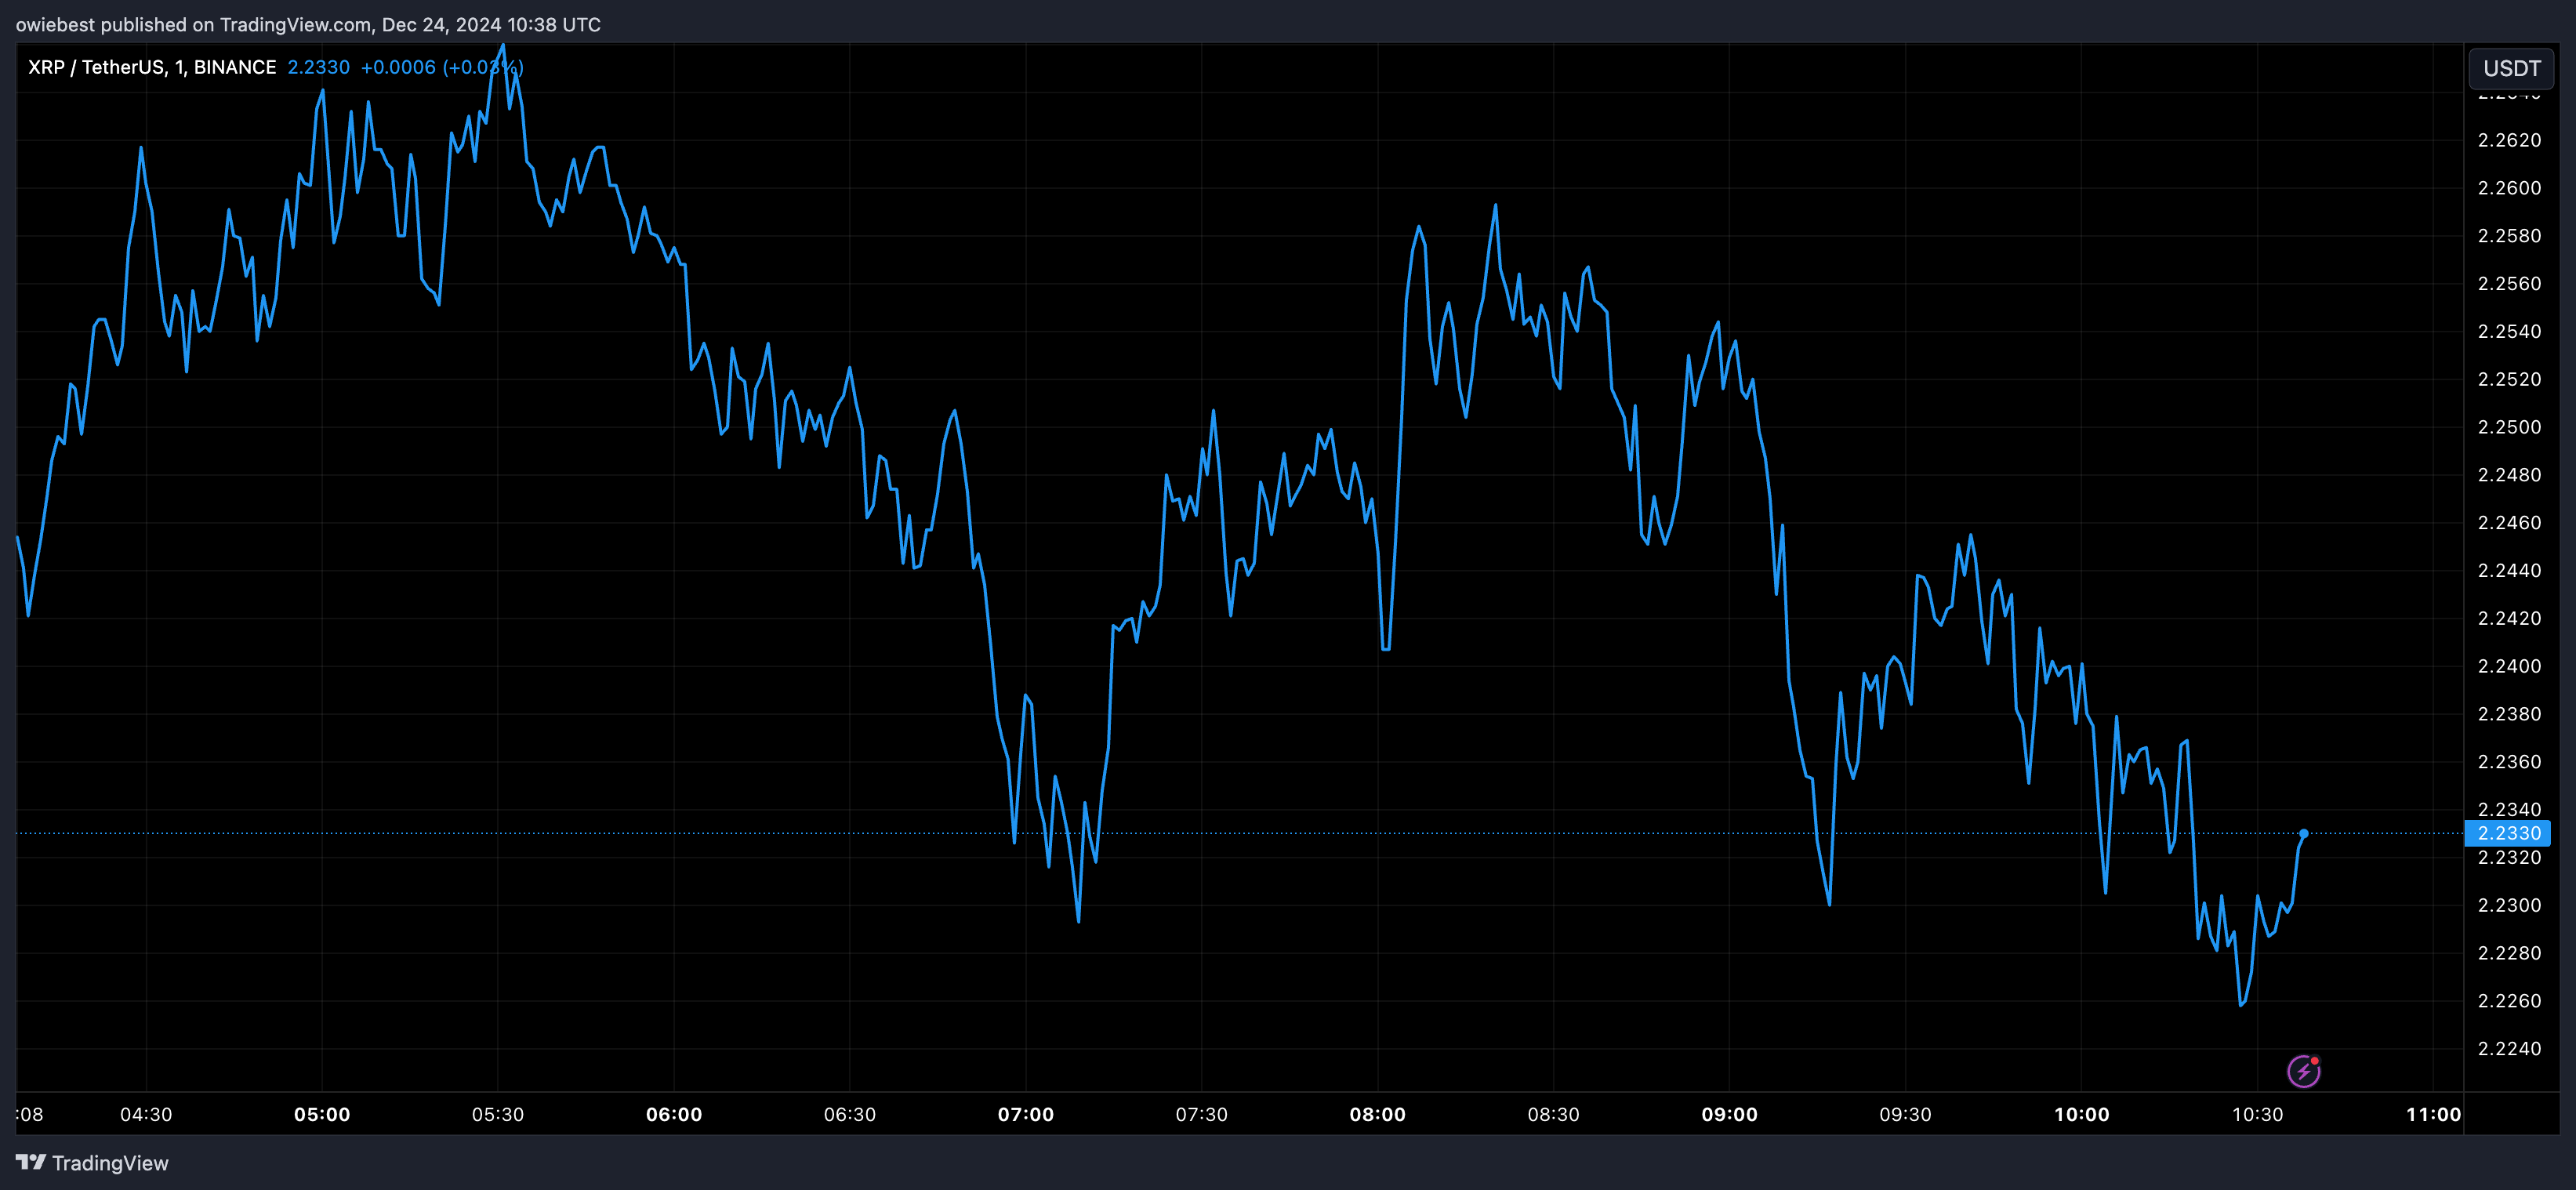Screen dimensions: 2576x1190
Task: Click the TradingView logo
Action: tap(92, 1163)
